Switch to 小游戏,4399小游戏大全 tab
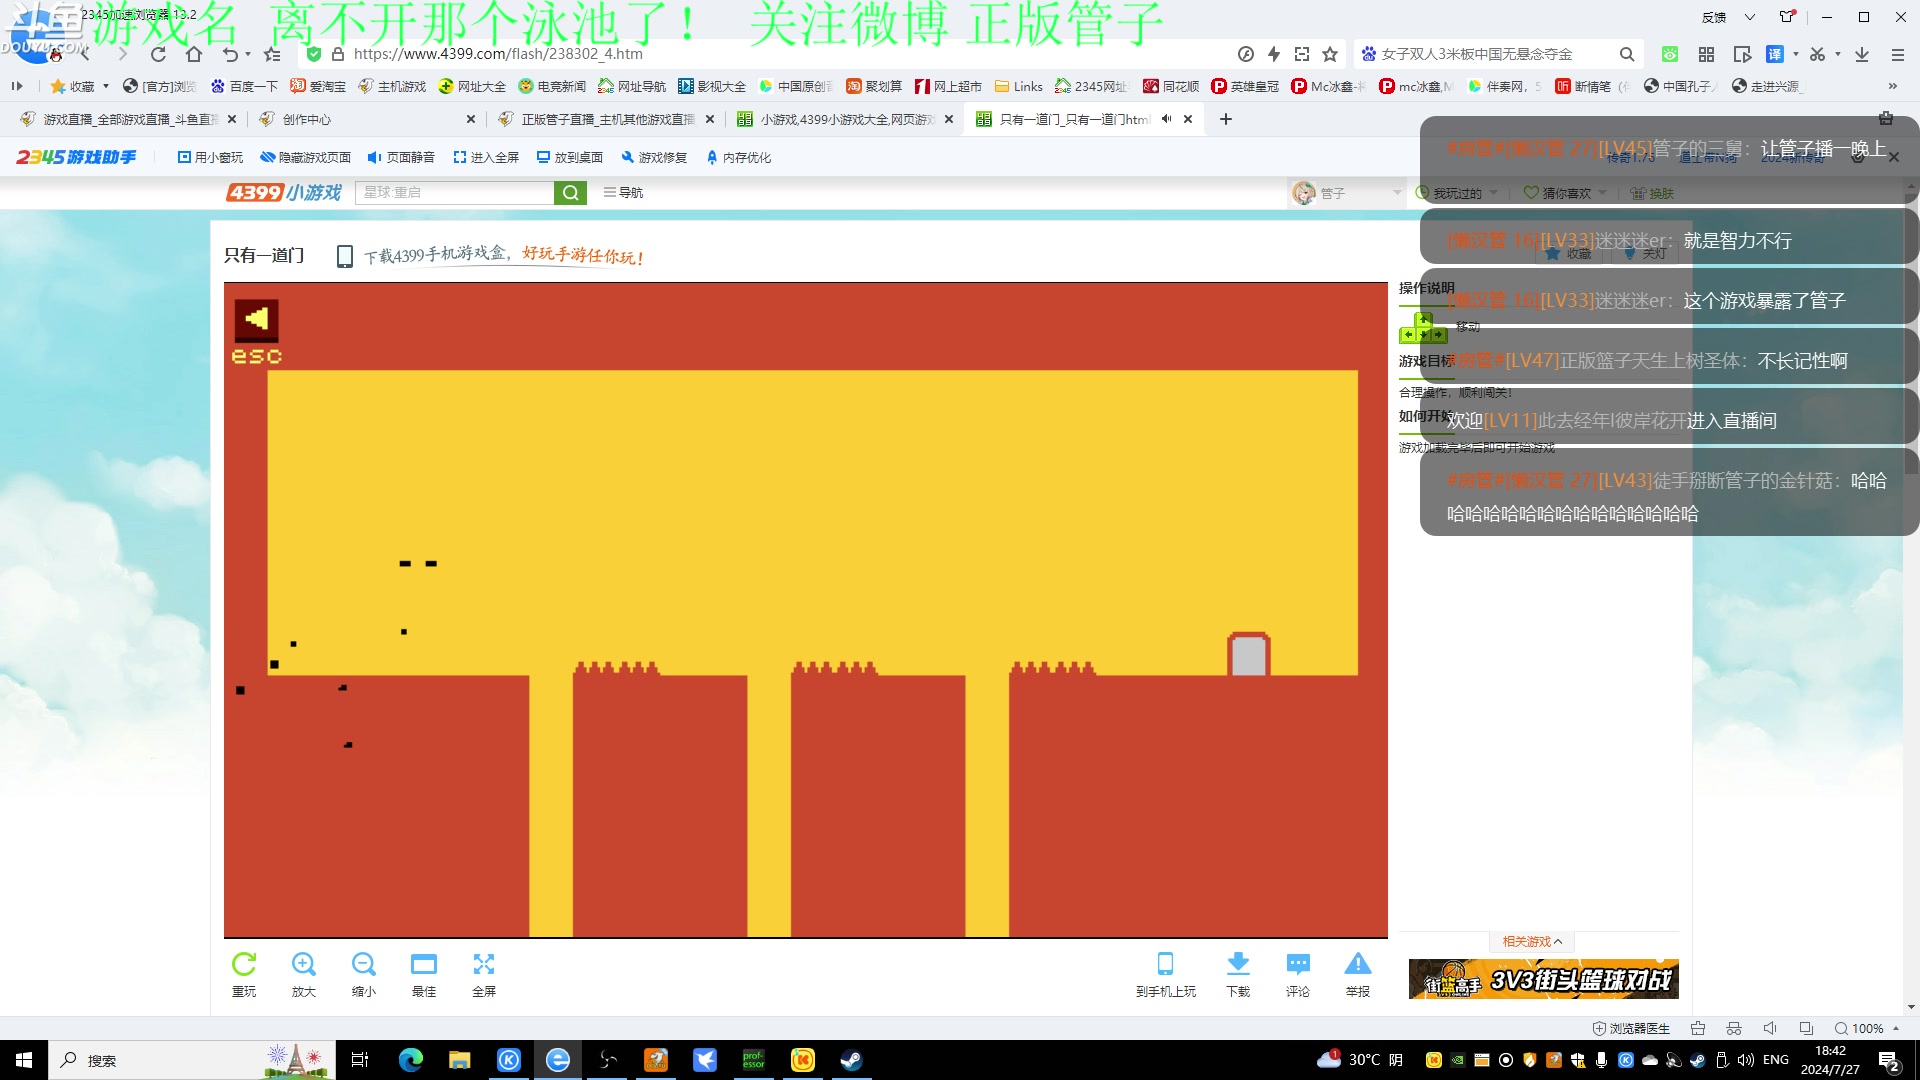This screenshot has width=1920, height=1080. 845,119
